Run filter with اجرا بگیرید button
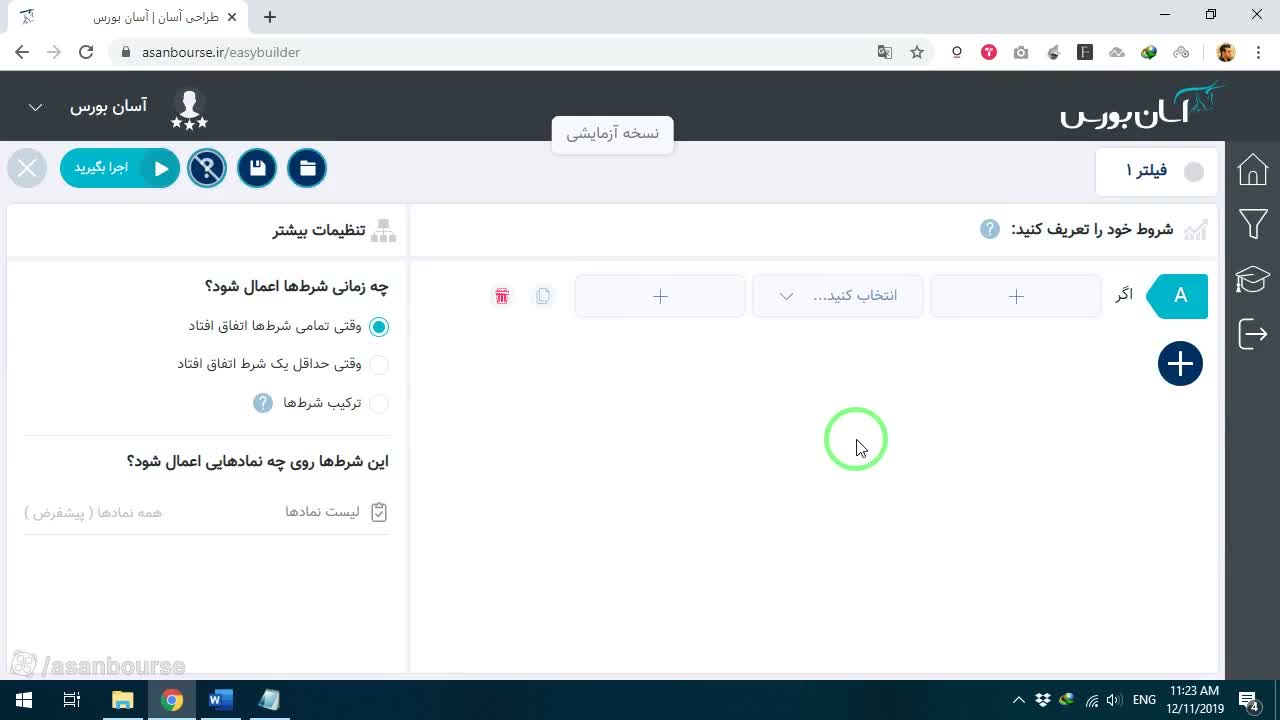Viewport: 1280px width, 720px height. (120, 168)
